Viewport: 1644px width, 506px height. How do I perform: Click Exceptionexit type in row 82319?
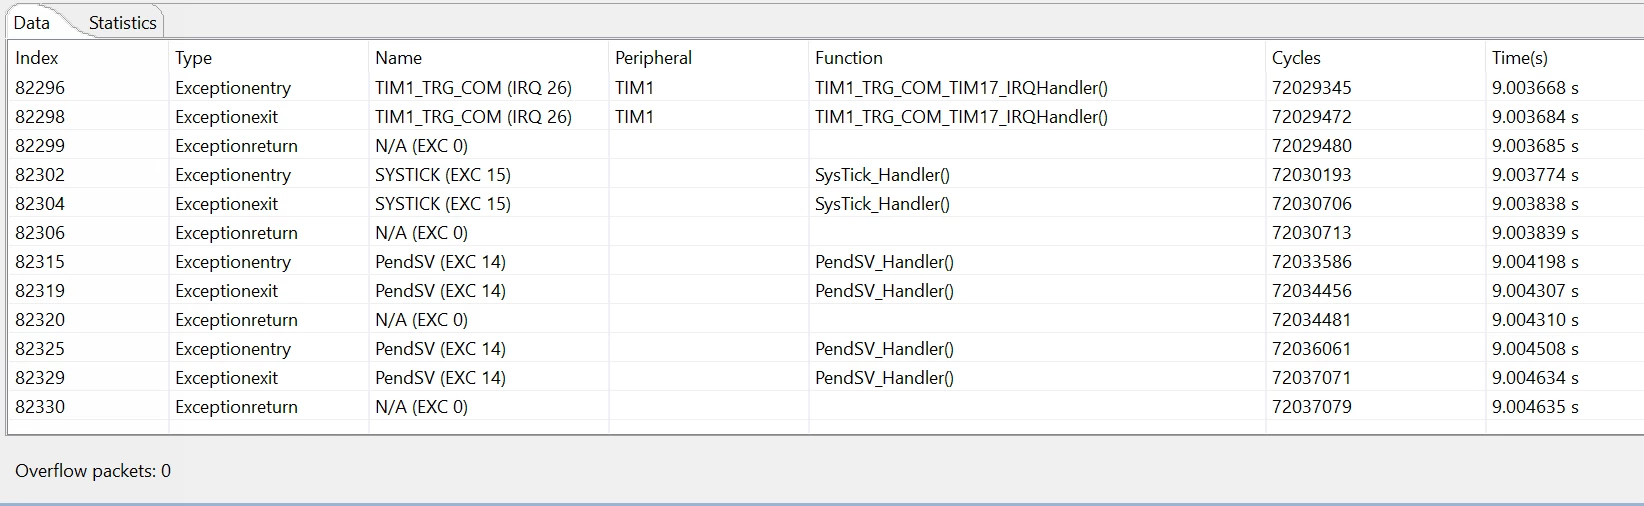(226, 291)
